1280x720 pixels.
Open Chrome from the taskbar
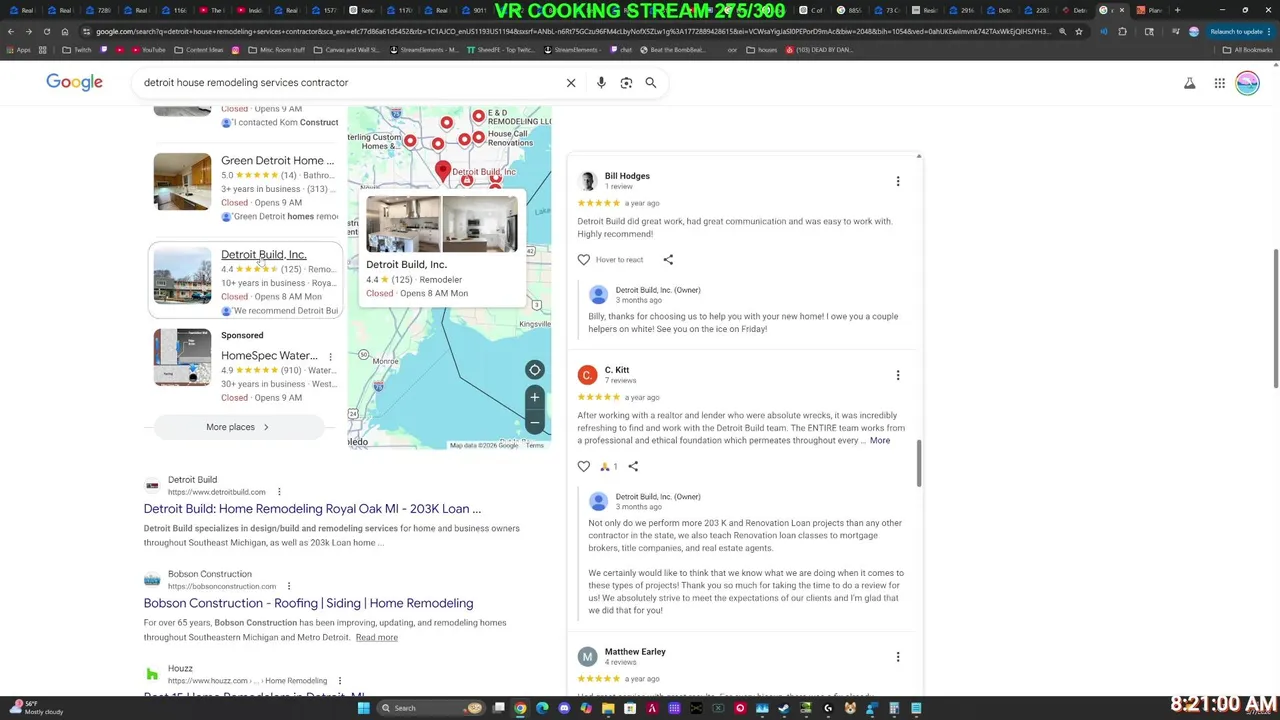point(520,708)
